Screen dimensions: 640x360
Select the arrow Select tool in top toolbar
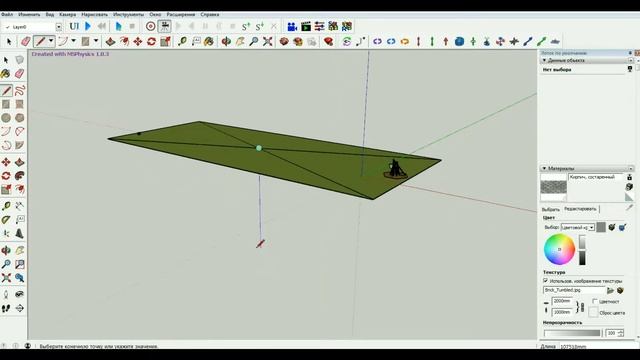[9, 42]
